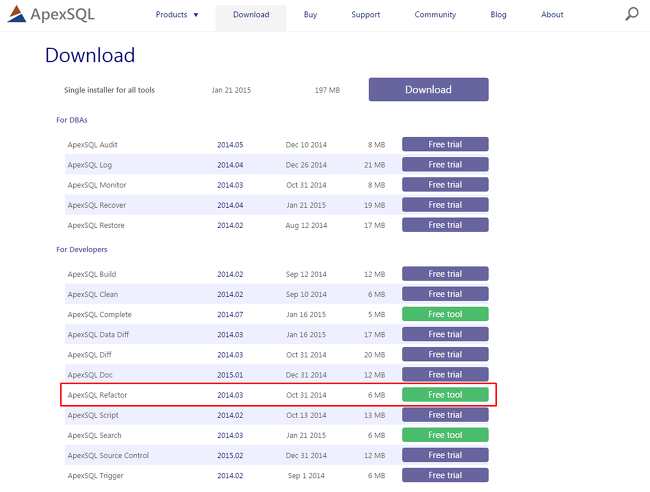Click the Single installer for all tools label
The height and width of the screenshot is (492, 650).
[109, 90]
